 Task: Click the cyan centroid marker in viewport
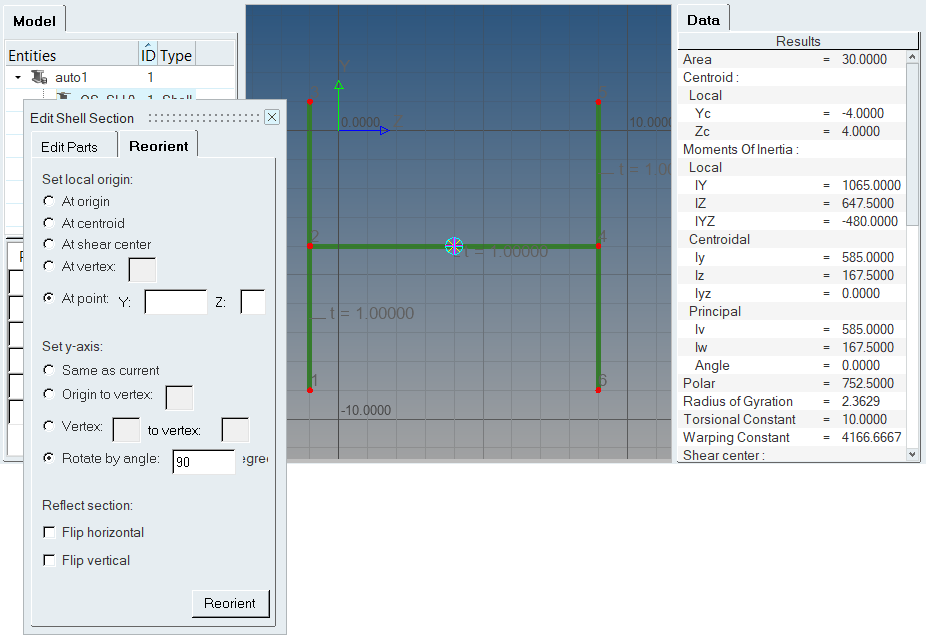pyautogui.click(x=454, y=246)
